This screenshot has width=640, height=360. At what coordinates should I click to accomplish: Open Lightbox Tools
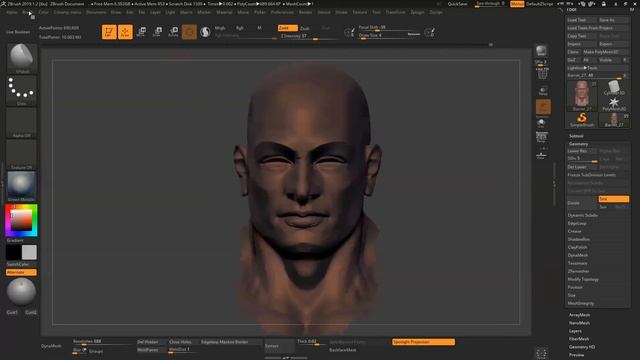coord(598,68)
